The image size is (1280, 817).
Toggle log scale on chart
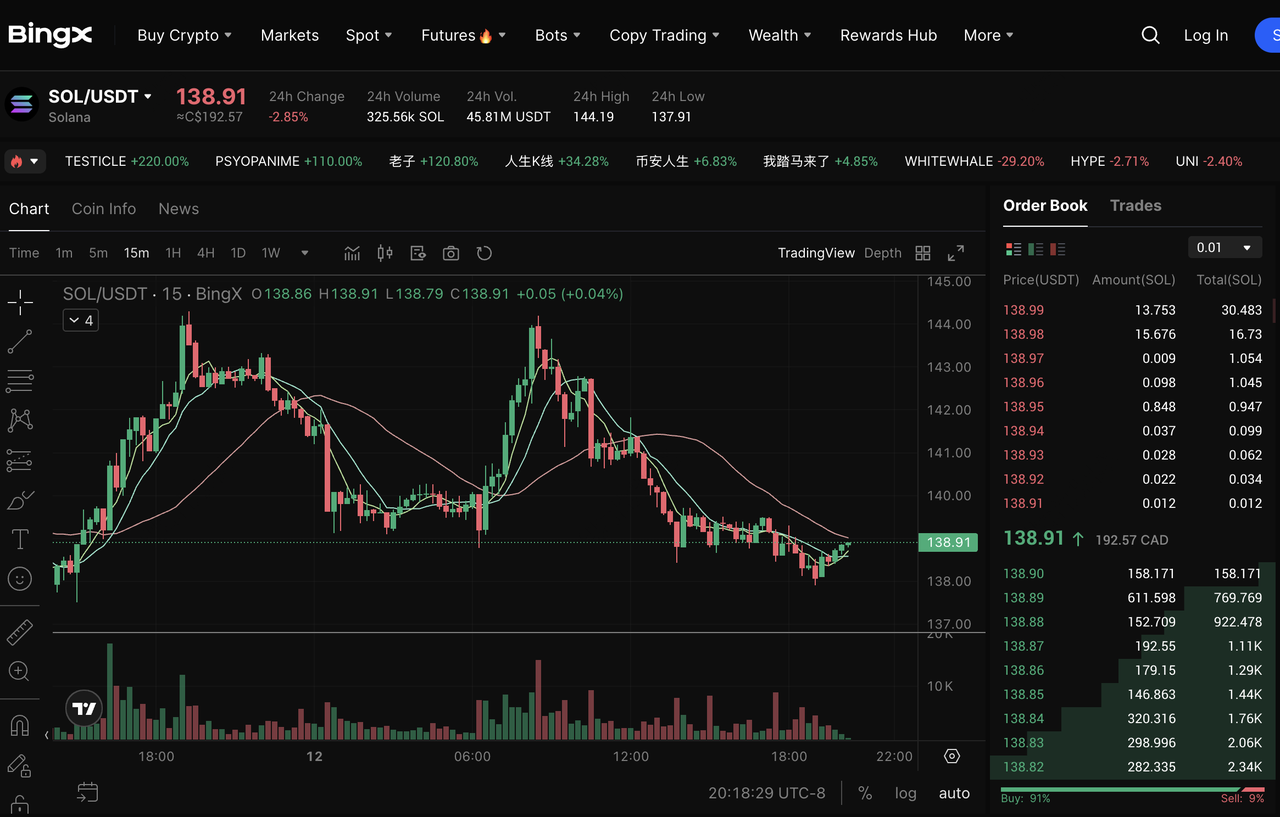click(905, 793)
